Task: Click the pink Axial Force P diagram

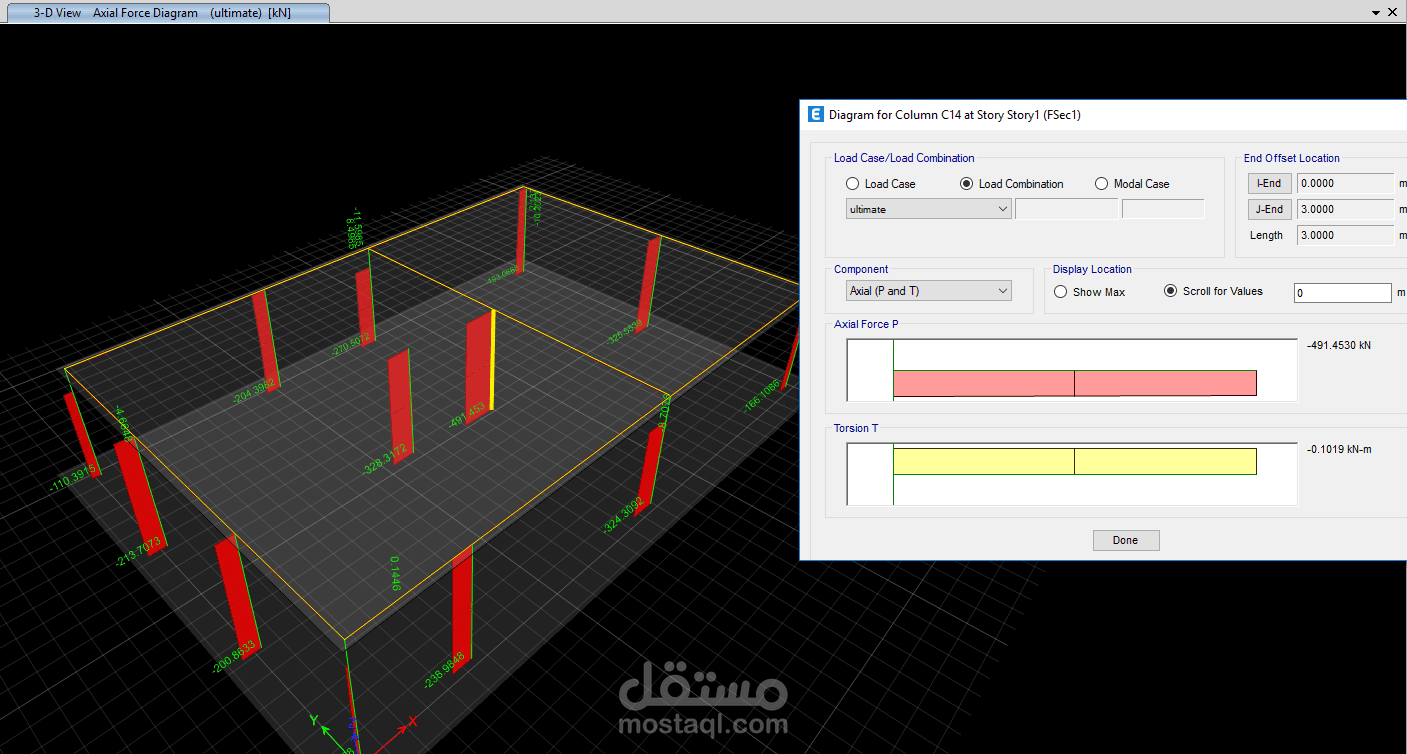Action: point(1074,383)
